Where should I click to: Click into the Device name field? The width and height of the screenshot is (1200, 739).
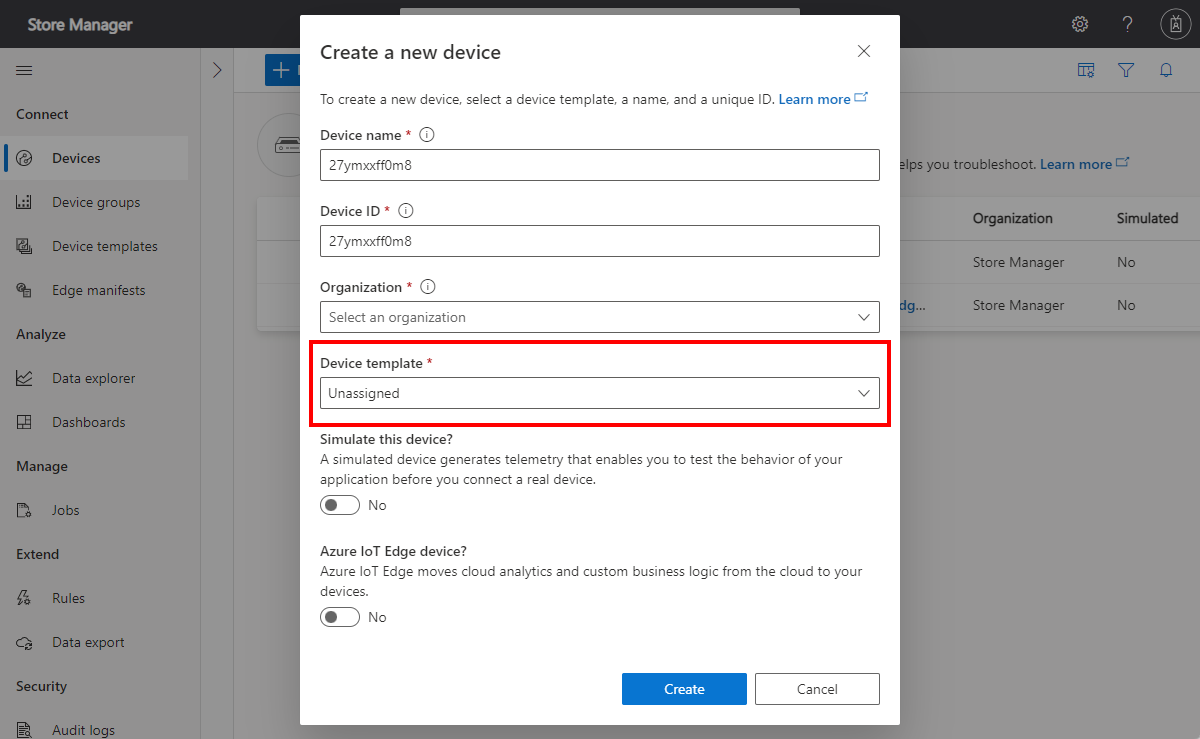(x=600, y=165)
